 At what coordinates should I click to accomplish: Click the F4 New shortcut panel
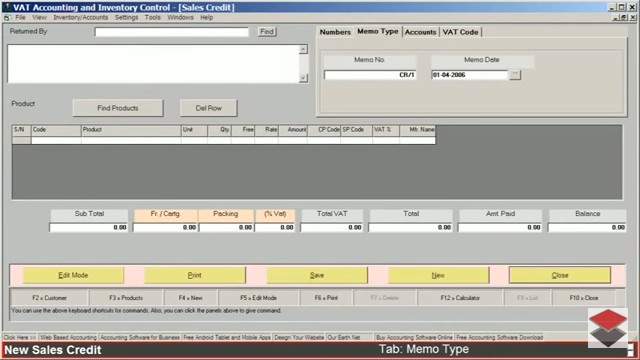point(191,298)
